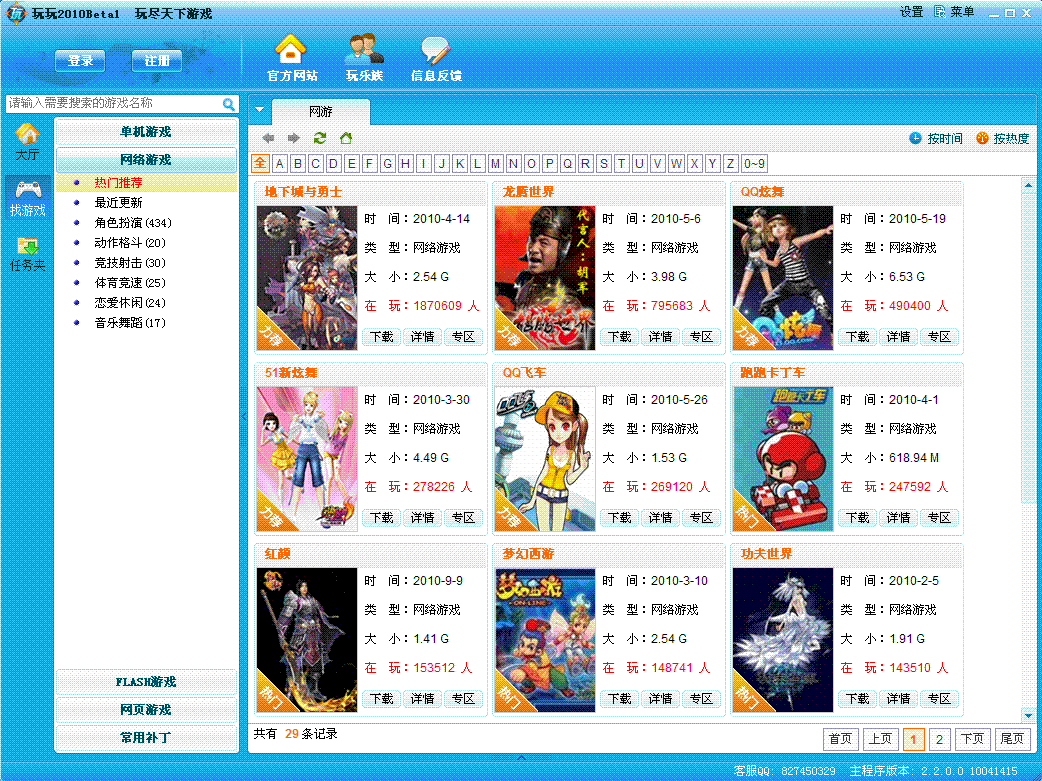Click the back arrow navigation icon
Image resolution: width=1042 pixels, height=781 pixels.
[268, 138]
